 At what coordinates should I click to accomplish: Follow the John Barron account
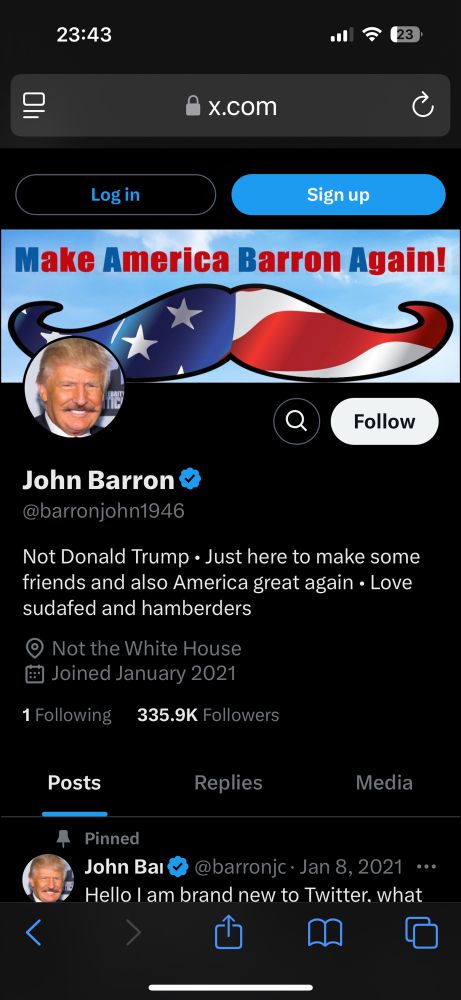point(384,421)
